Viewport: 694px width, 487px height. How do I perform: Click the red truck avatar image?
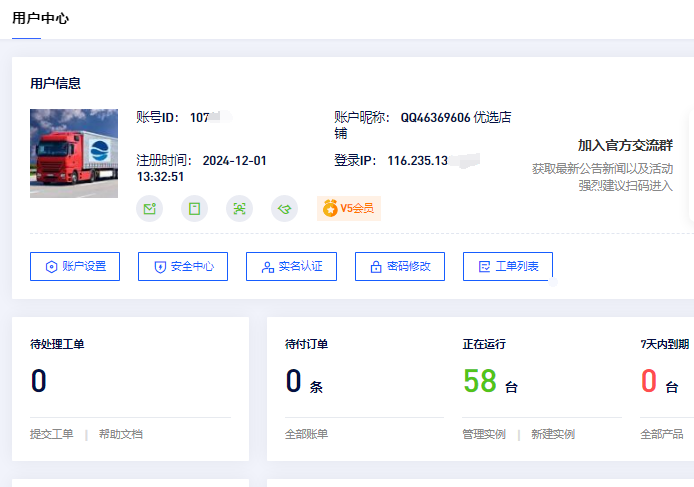point(74,153)
